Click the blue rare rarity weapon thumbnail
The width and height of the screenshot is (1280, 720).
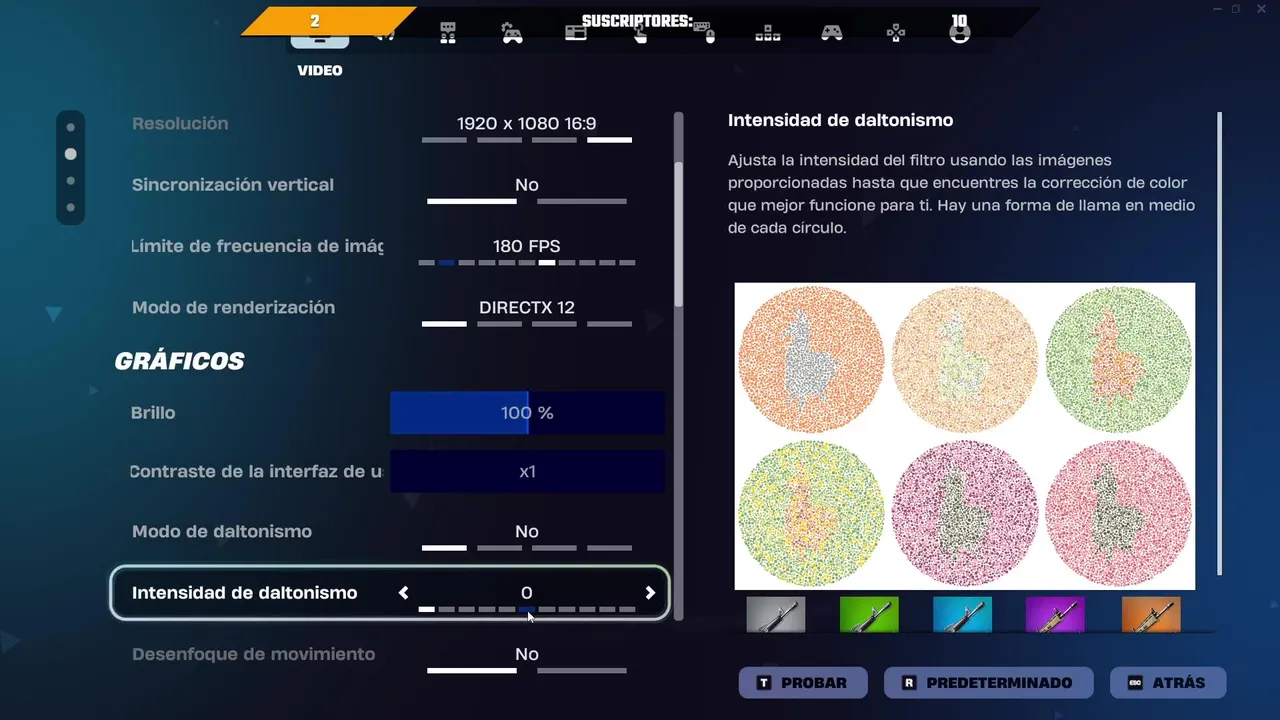coord(963,615)
